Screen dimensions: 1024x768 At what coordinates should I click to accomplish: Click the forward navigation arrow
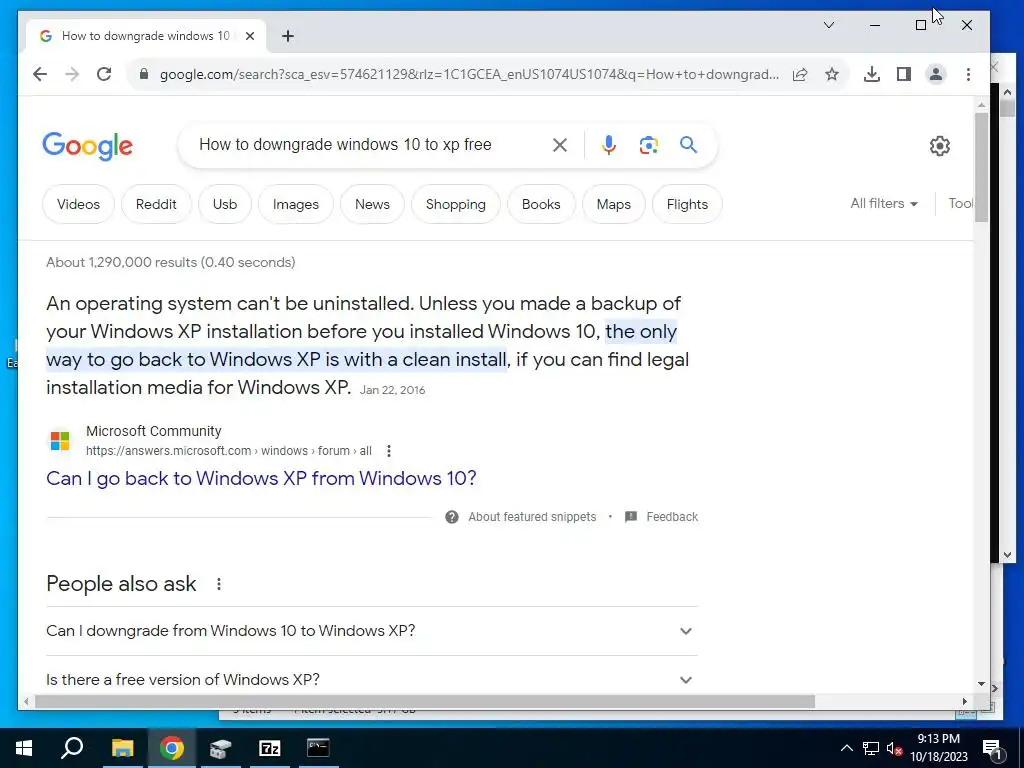pyautogui.click(x=72, y=74)
